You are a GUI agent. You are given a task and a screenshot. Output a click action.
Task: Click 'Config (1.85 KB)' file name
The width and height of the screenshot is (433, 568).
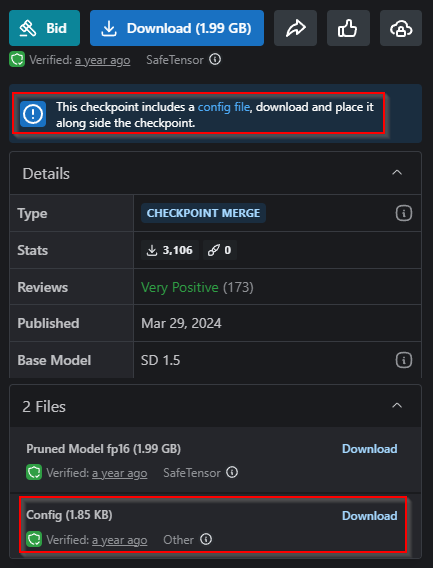click(x=69, y=515)
